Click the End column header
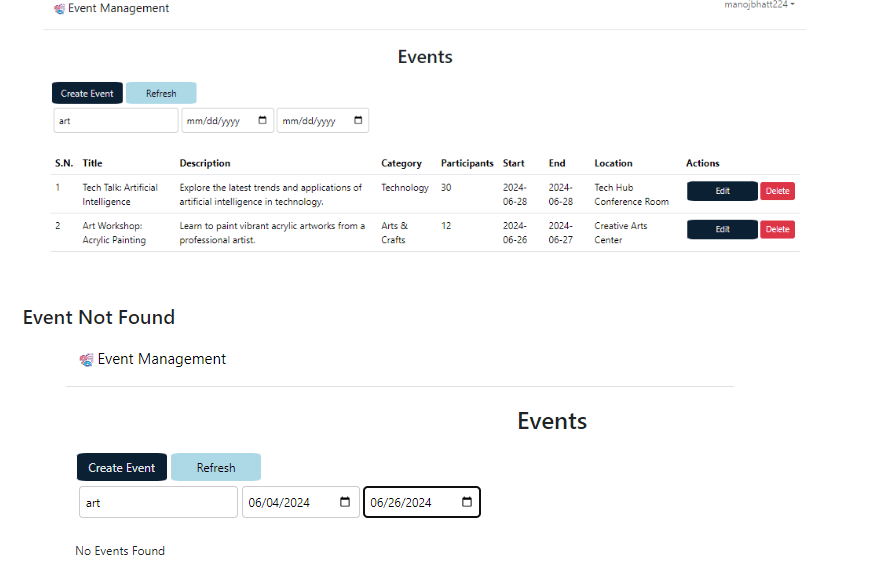Screen dimensions: 881x565 tap(557, 163)
